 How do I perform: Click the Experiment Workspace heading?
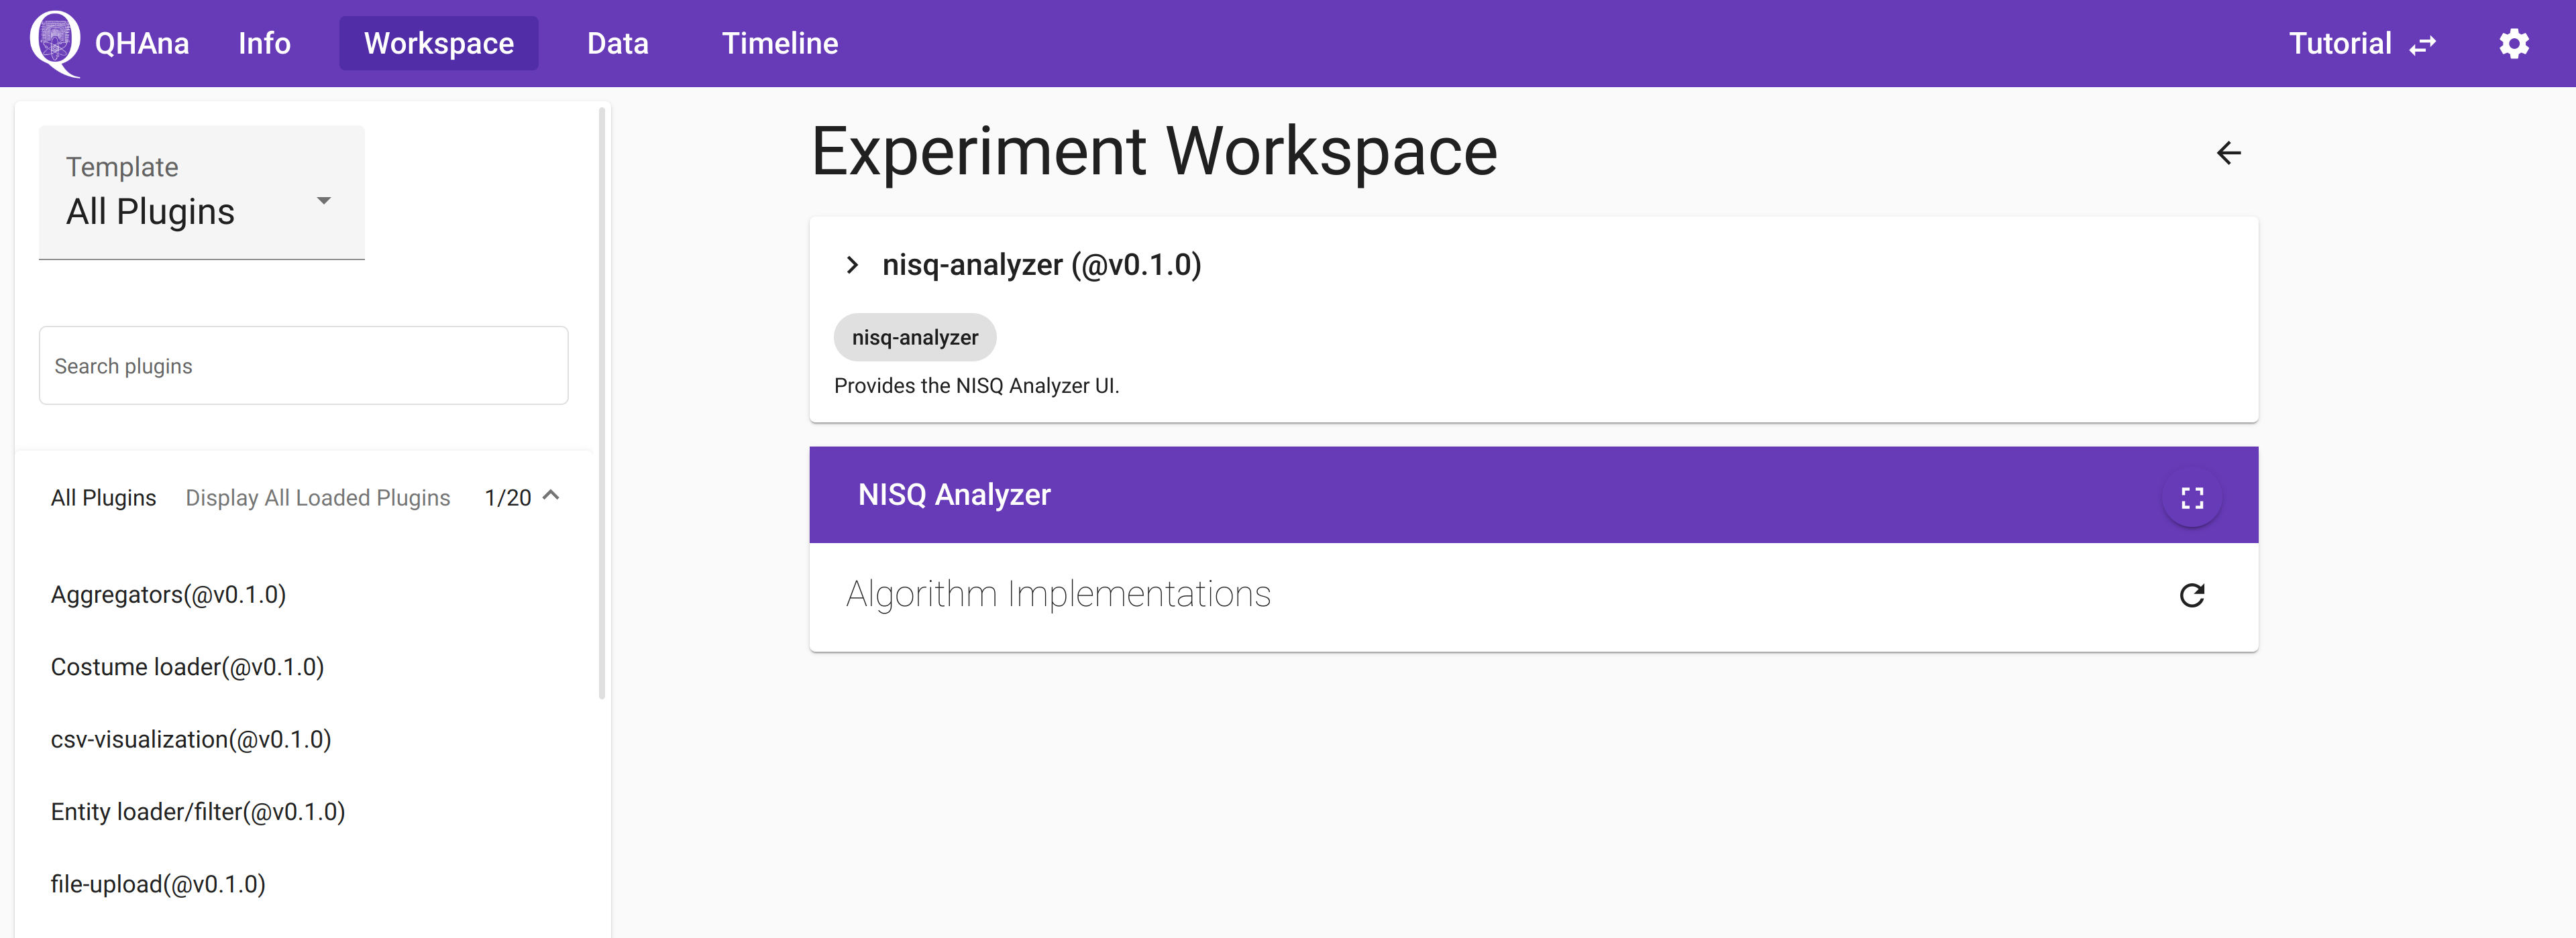tap(1154, 152)
